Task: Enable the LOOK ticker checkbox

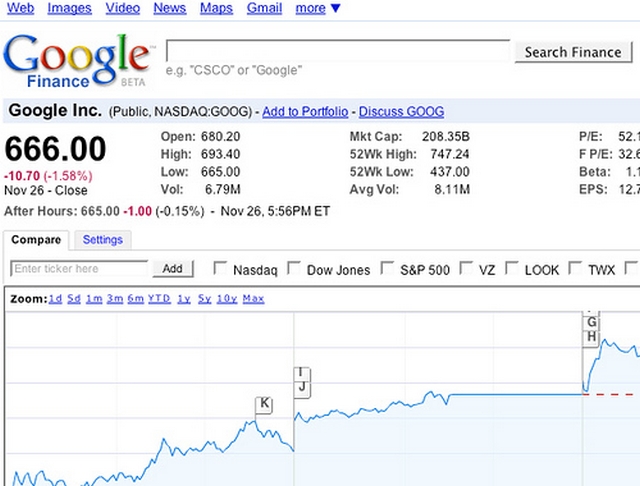Action: tap(512, 268)
